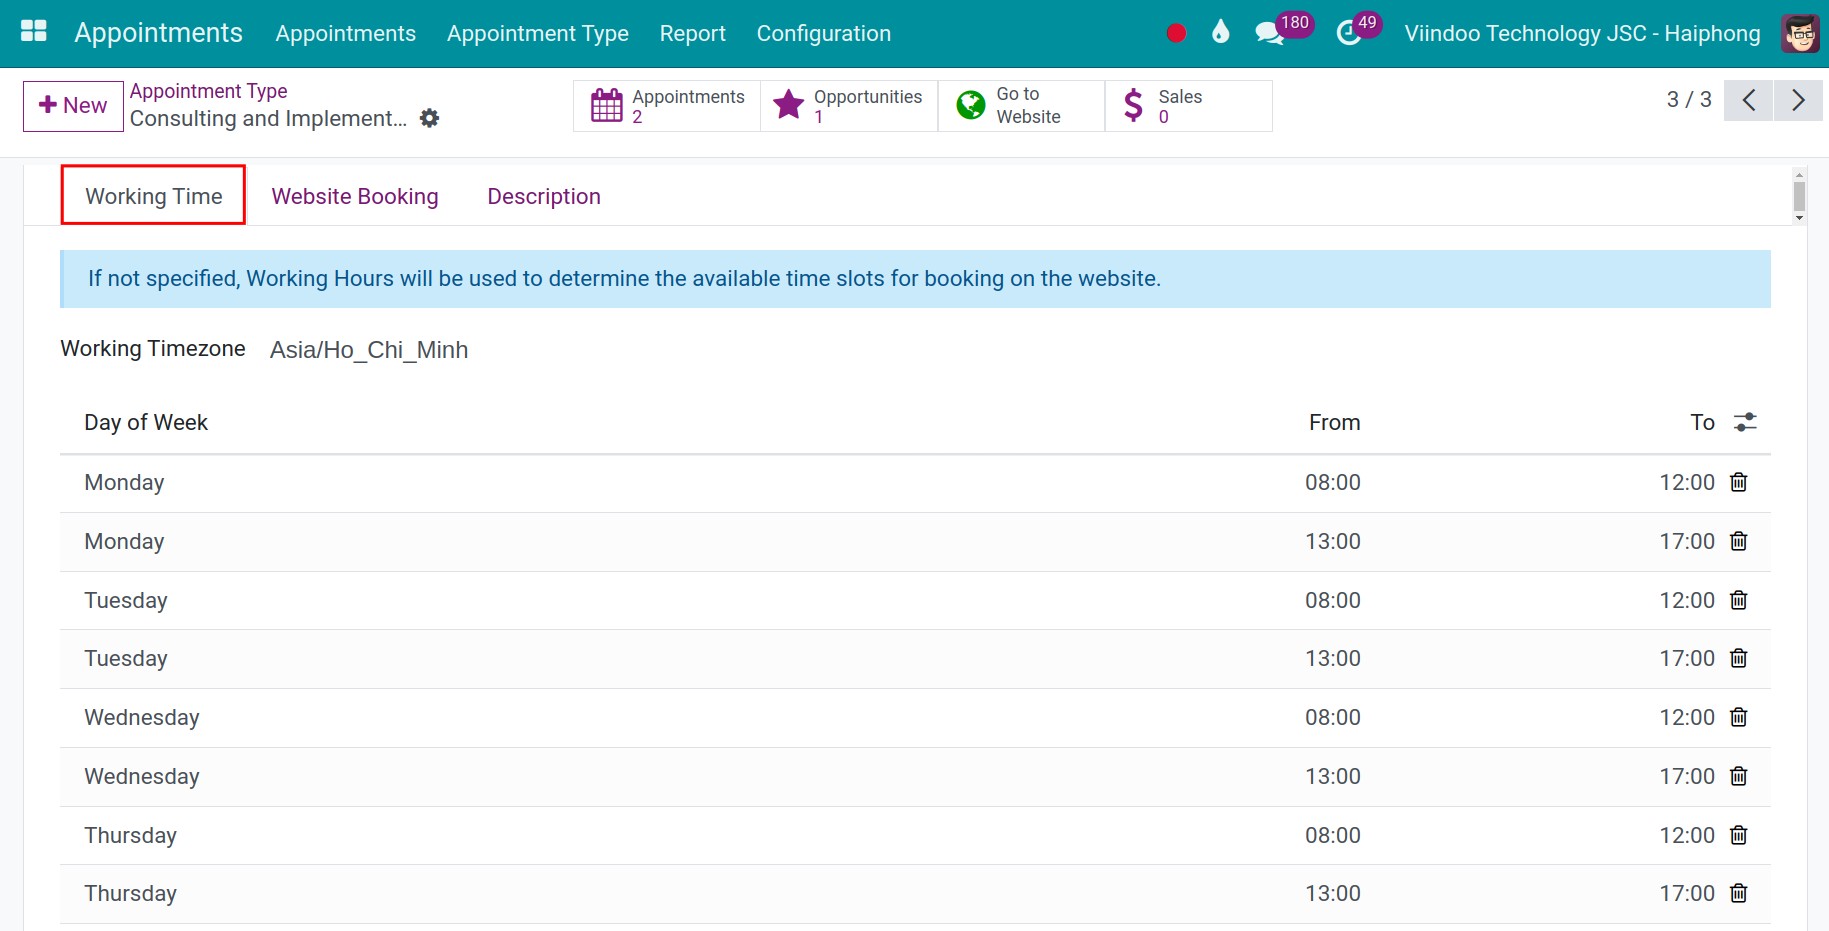
Task: Open the apps grid home menu icon
Action: [34, 32]
